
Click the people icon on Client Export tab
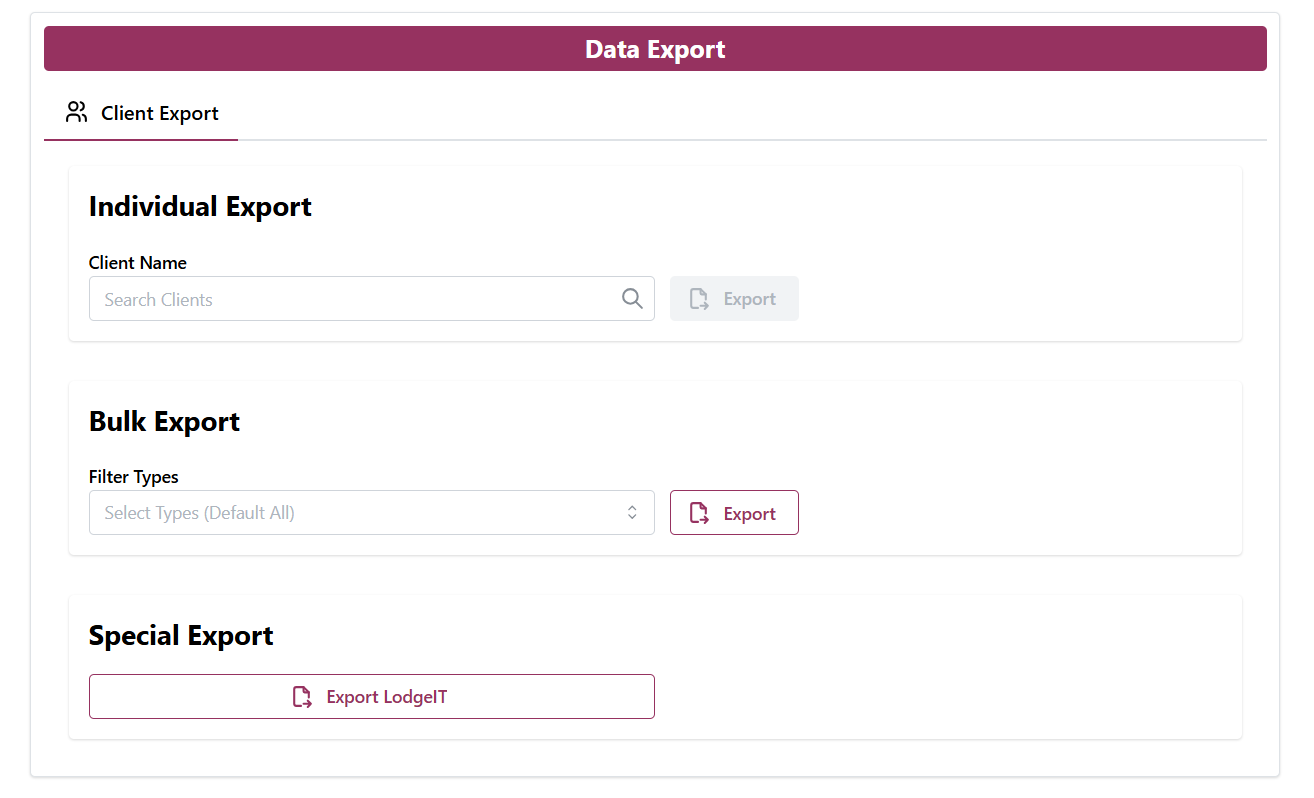click(76, 112)
